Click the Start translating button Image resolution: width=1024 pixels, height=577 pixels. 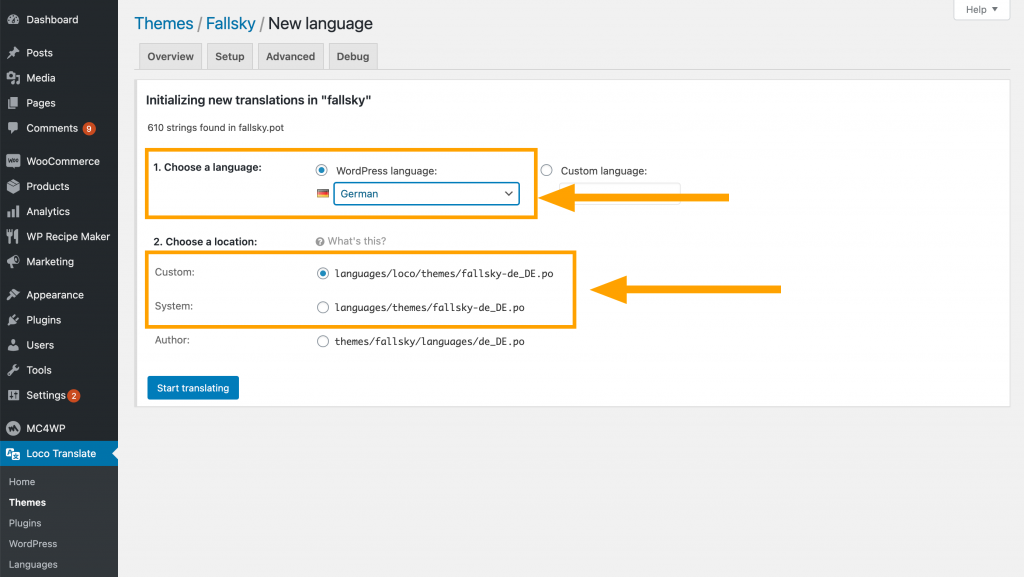[193, 388]
